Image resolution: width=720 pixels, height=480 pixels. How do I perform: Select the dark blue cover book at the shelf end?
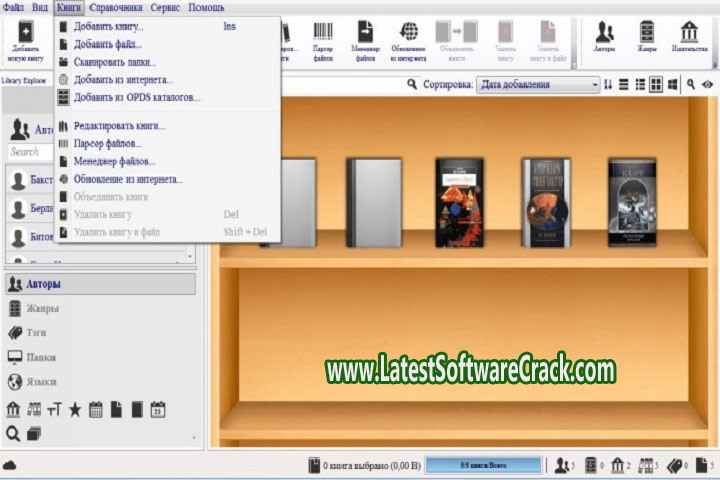(632, 203)
